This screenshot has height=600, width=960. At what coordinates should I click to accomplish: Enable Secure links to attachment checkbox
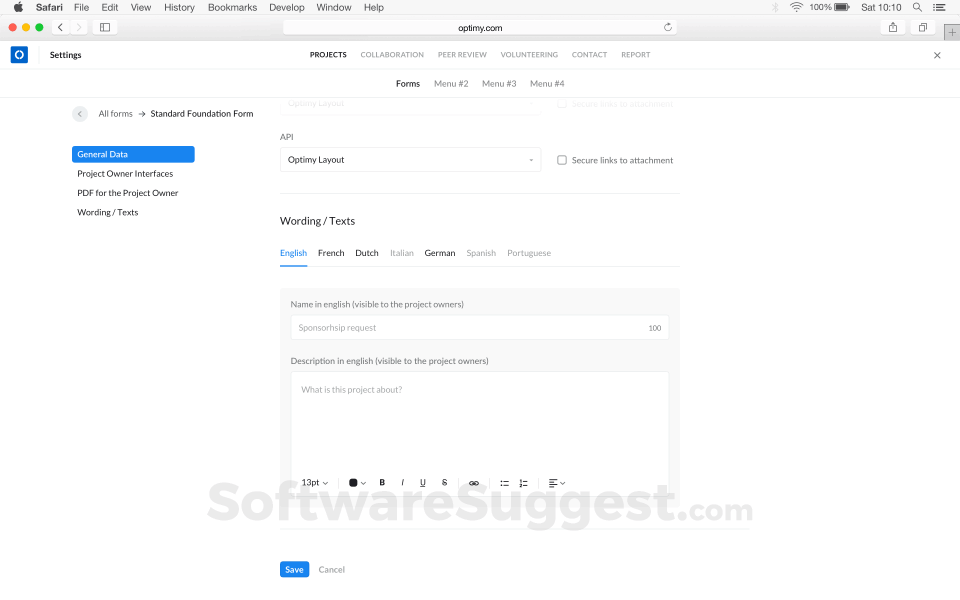[561, 160]
